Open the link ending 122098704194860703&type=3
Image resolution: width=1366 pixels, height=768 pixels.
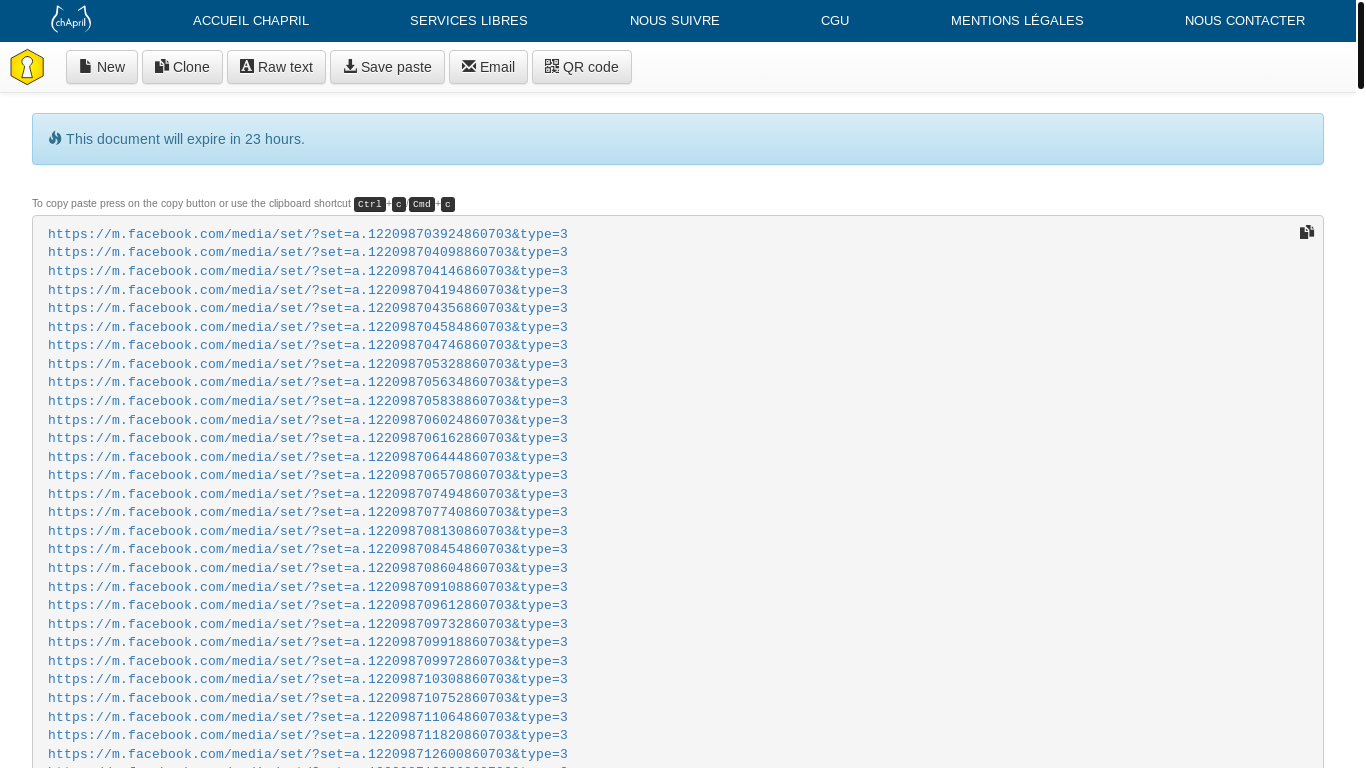tap(308, 290)
